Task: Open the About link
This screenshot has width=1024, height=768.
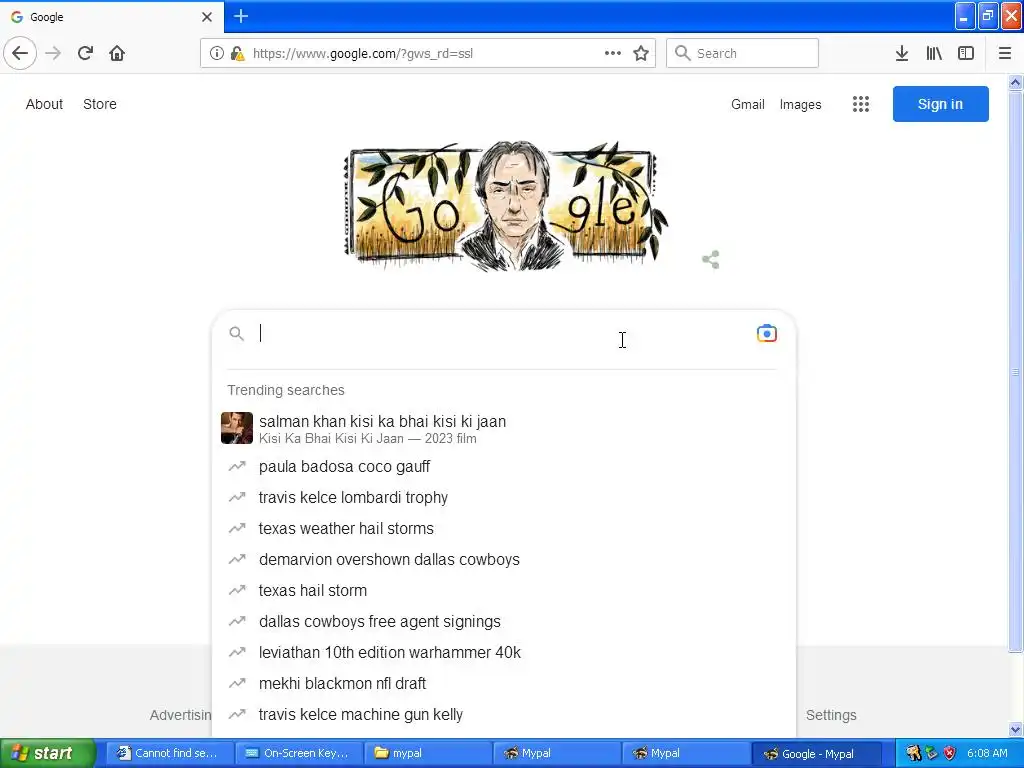Action: point(44,104)
